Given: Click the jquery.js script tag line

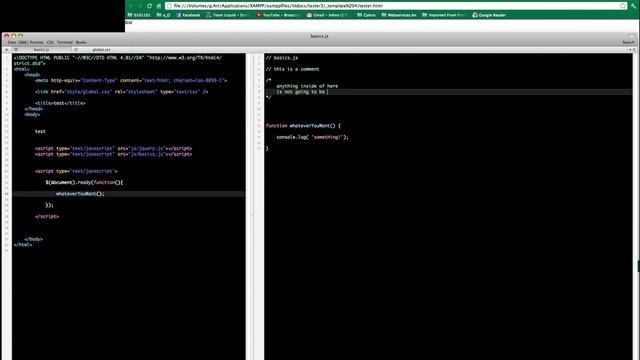Looking at the screenshot, I should 113,149.
